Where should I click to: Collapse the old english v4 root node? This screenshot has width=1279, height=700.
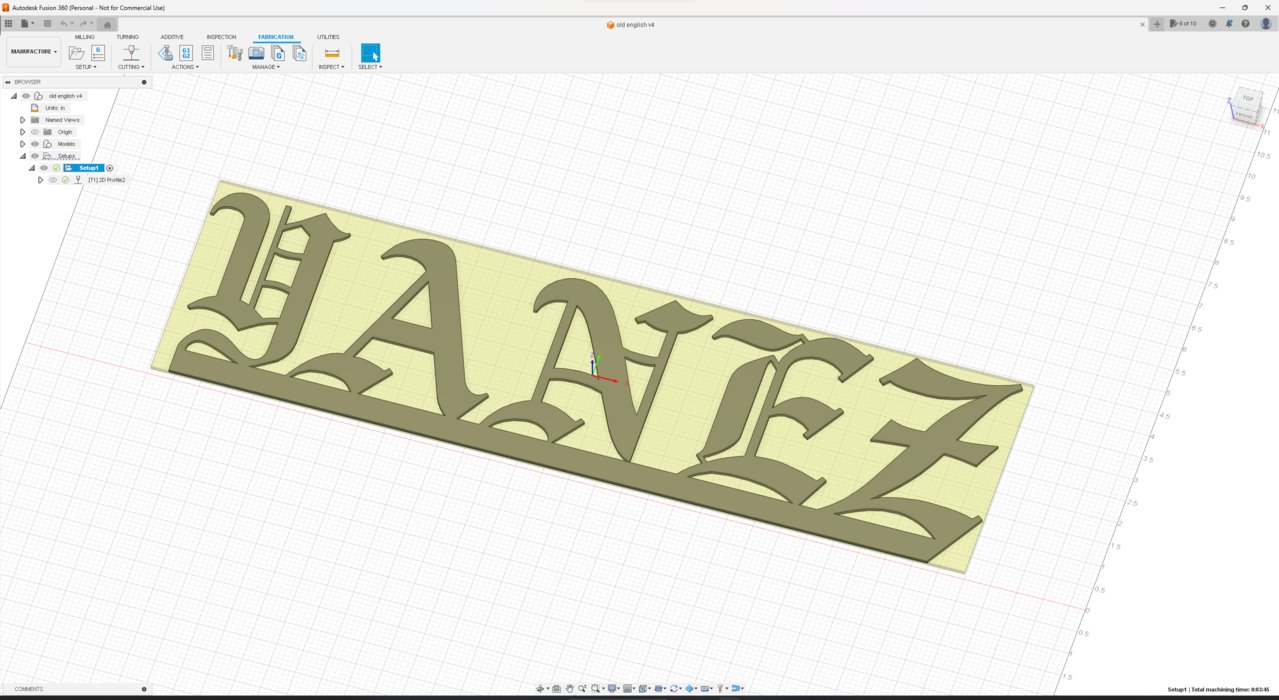tap(13, 96)
